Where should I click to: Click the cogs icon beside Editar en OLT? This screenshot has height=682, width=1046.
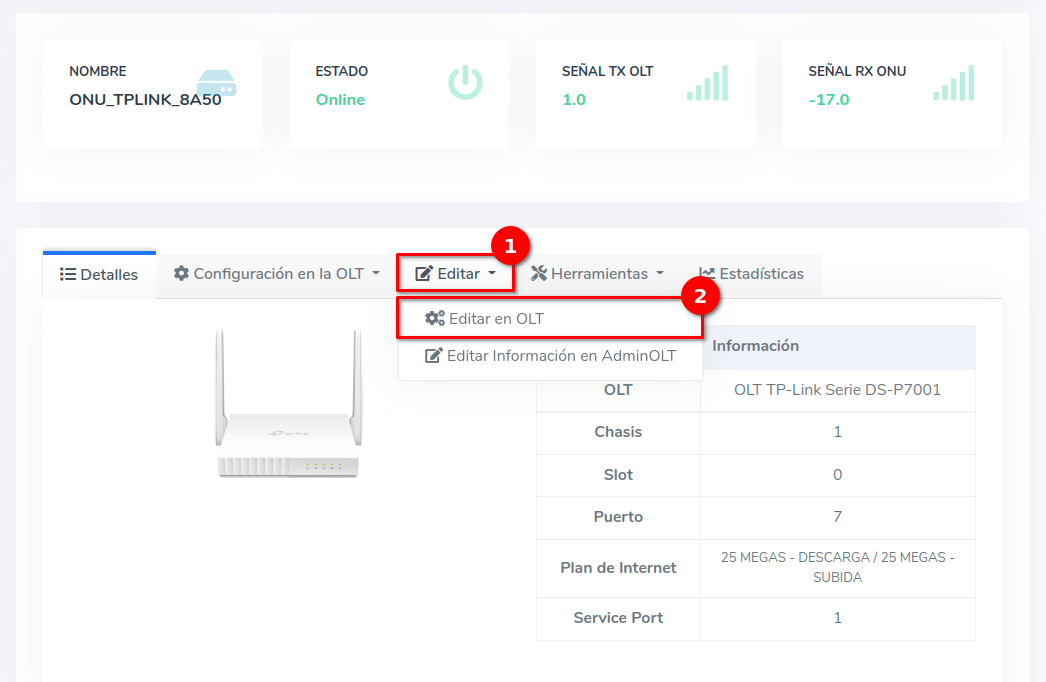pyautogui.click(x=435, y=319)
